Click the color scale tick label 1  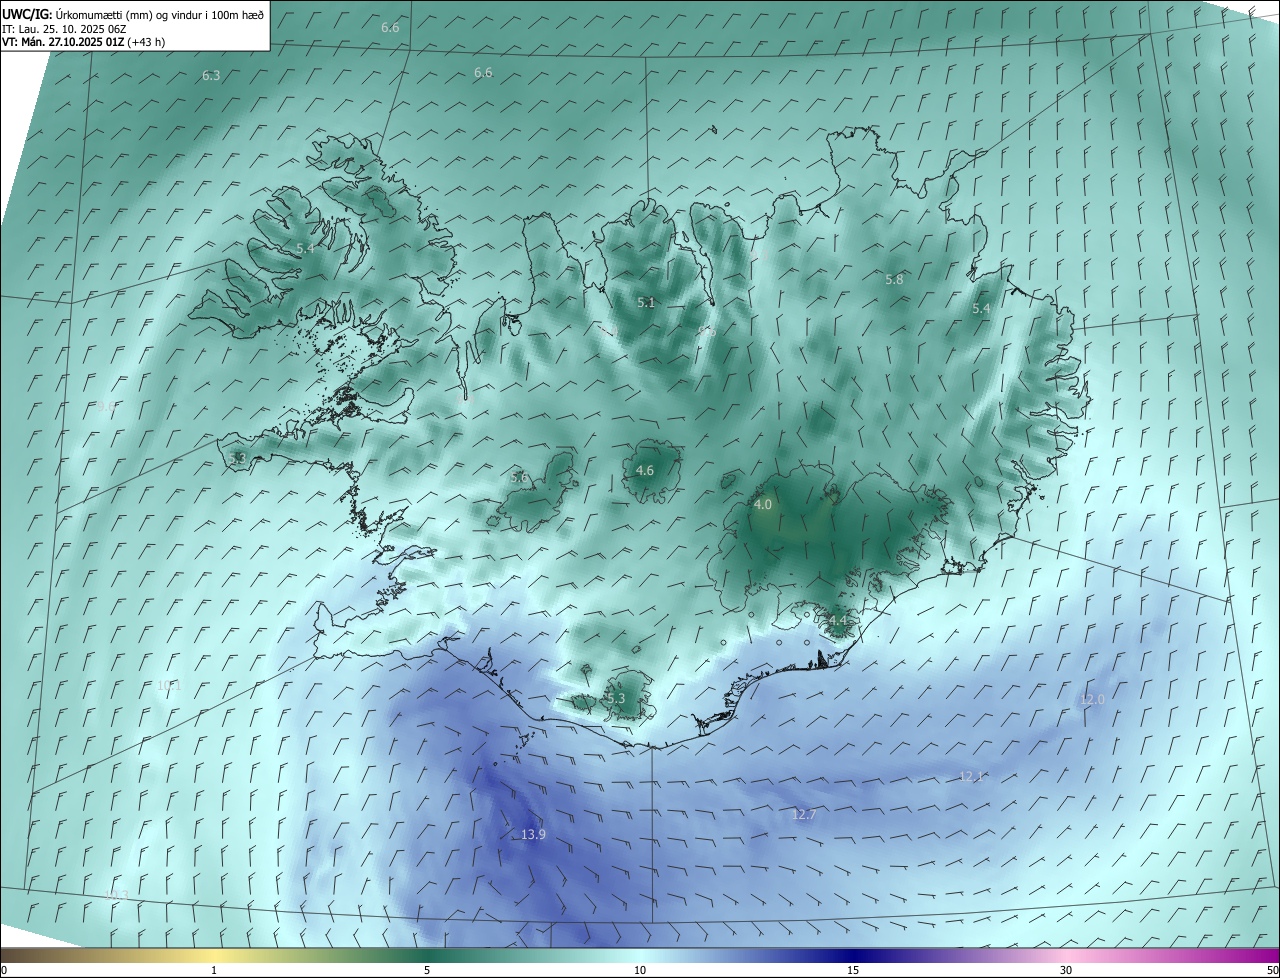(215, 971)
